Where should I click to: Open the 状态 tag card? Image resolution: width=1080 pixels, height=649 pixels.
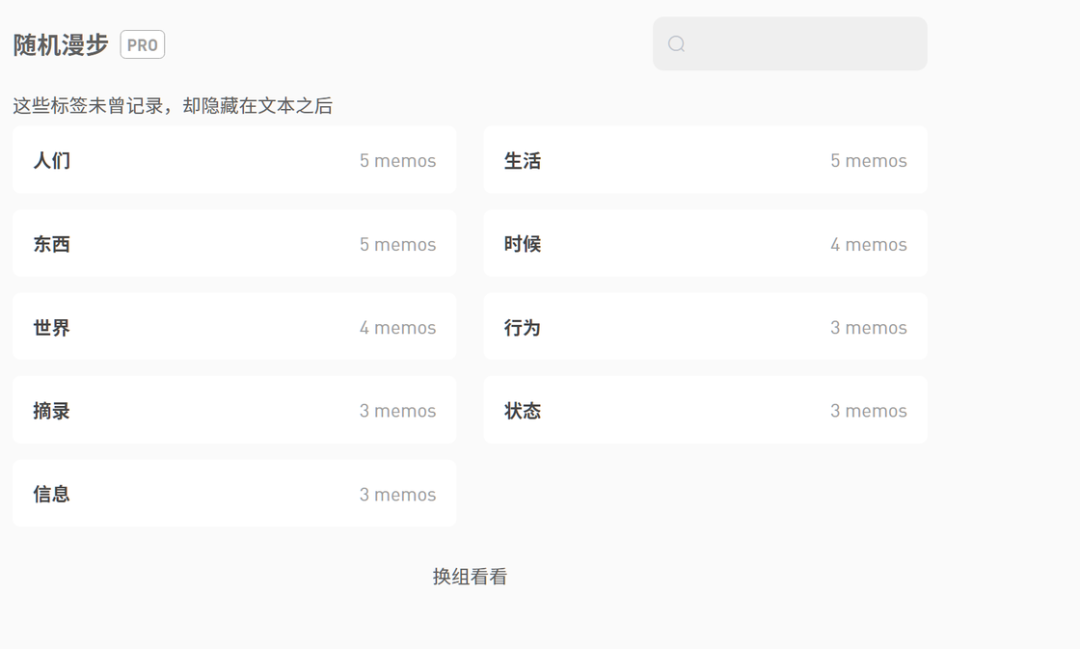705,410
